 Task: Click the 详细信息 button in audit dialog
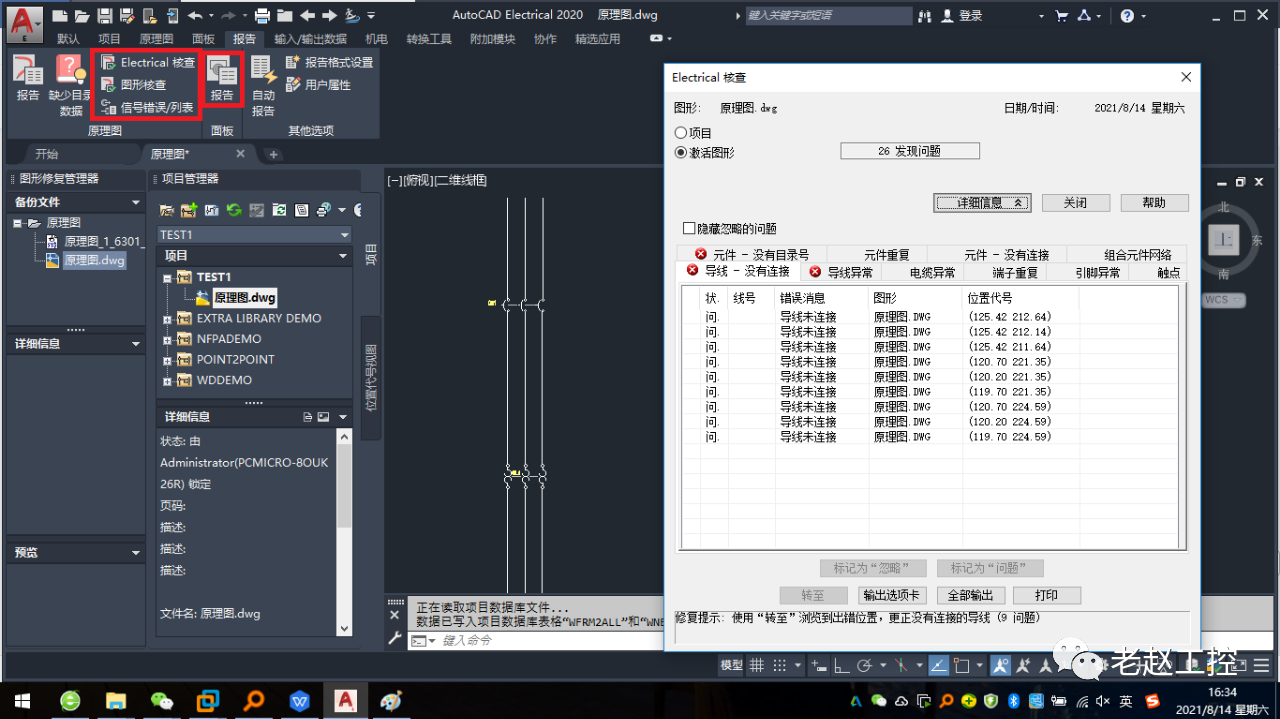982,203
